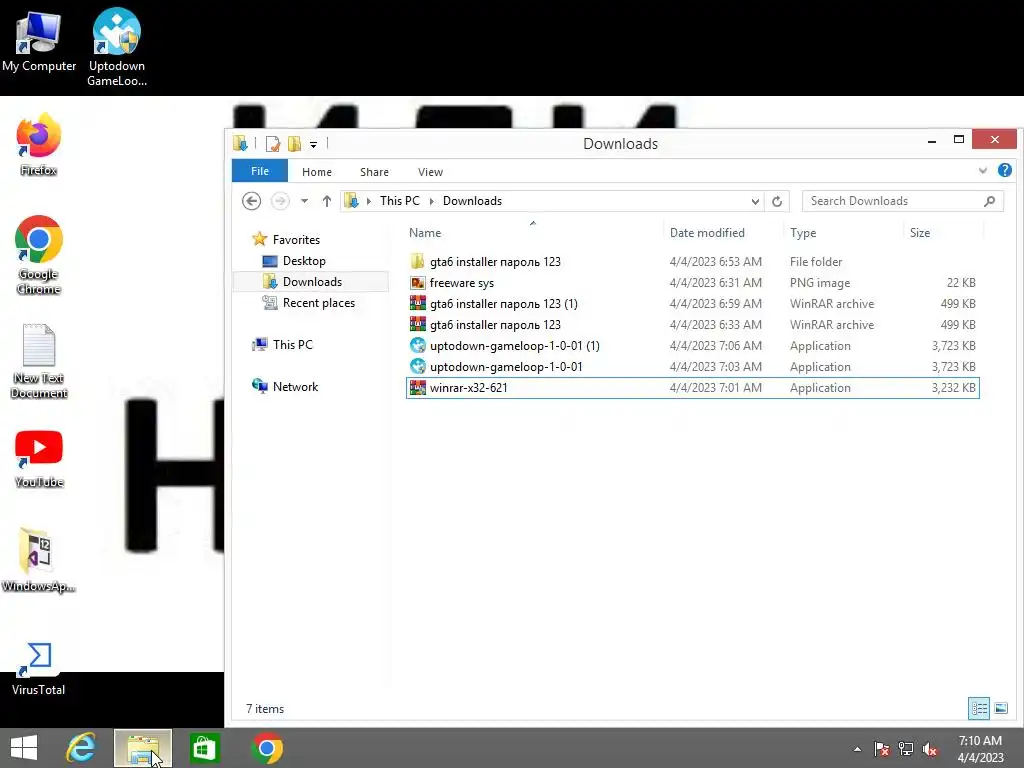Click Downloads folder icon in title bar
Image resolution: width=1024 pixels, height=768 pixels.
click(x=240, y=143)
